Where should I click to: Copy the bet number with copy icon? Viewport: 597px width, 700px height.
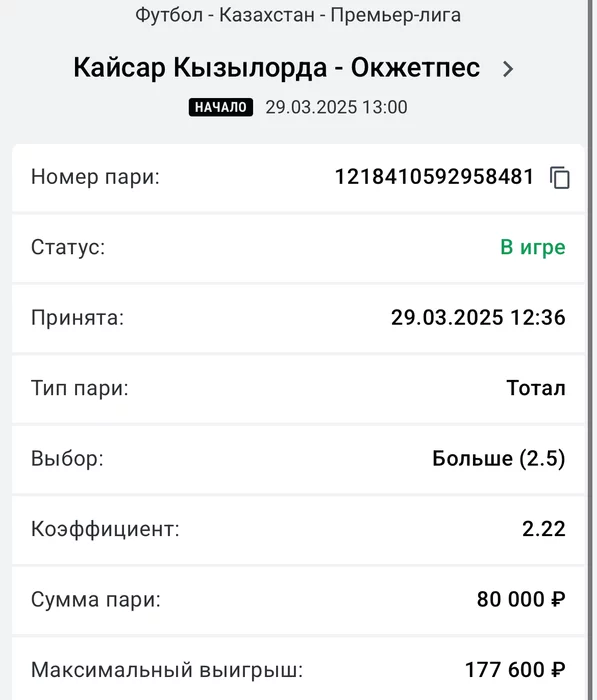[559, 178]
